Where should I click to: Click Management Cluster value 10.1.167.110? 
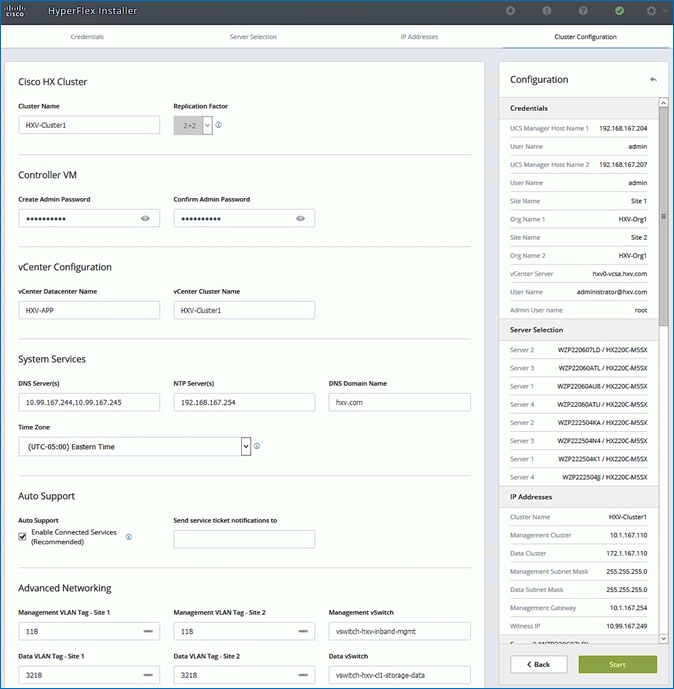point(628,535)
